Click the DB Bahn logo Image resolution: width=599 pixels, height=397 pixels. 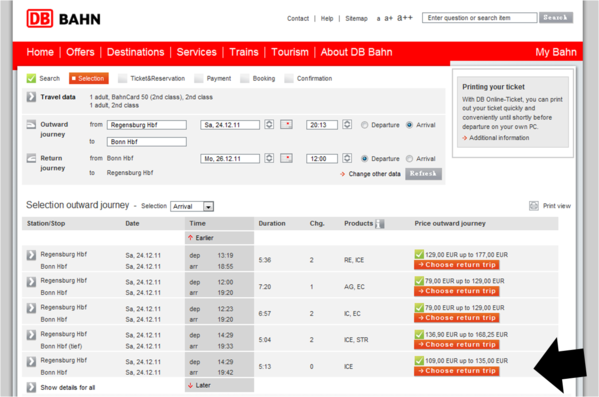point(63,18)
